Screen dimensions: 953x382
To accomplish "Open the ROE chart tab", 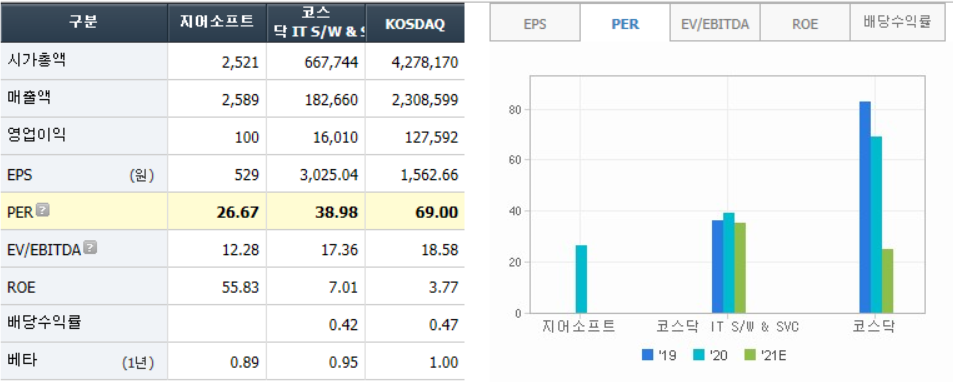I will click(805, 24).
